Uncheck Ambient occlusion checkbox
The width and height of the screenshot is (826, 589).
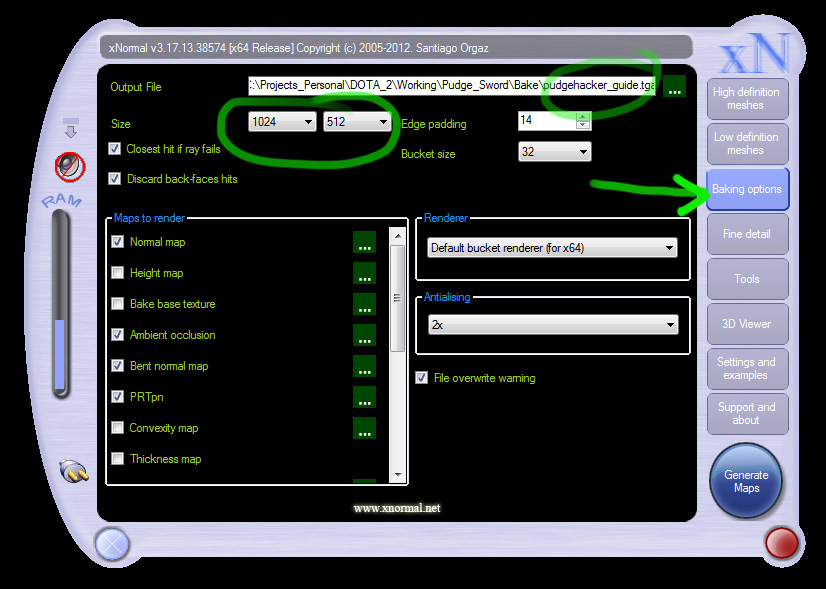tap(117, 335)
